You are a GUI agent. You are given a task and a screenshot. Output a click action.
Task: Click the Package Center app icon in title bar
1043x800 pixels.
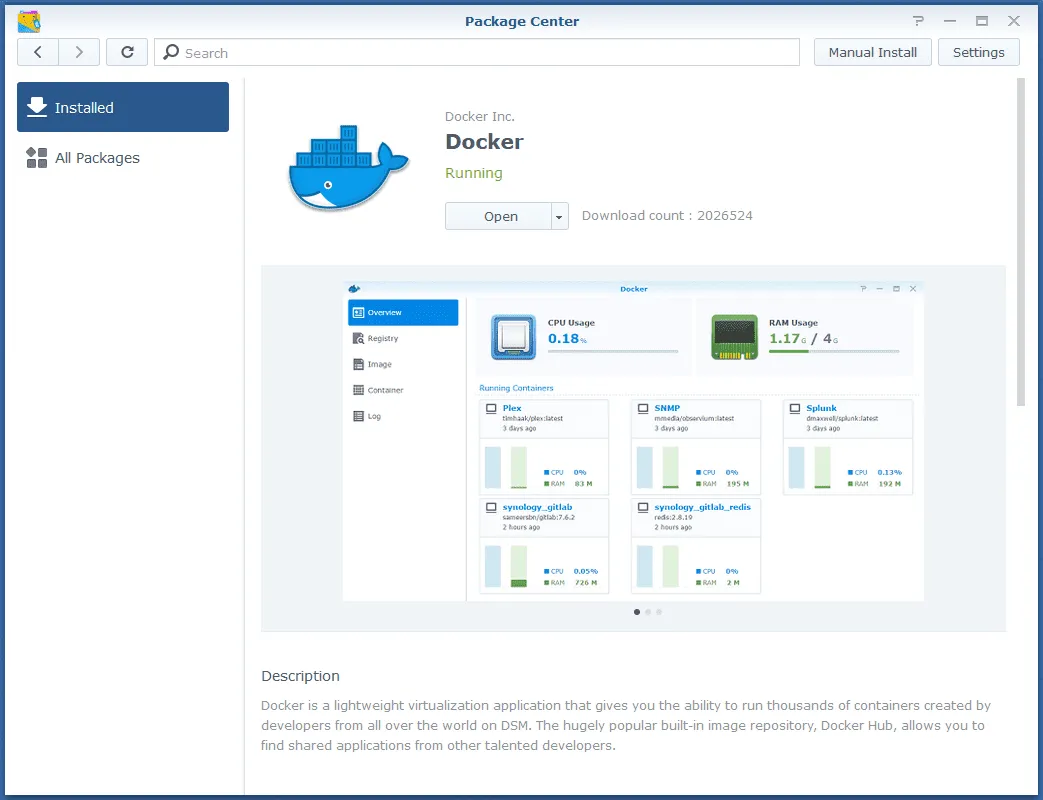[x=29, y=21]
